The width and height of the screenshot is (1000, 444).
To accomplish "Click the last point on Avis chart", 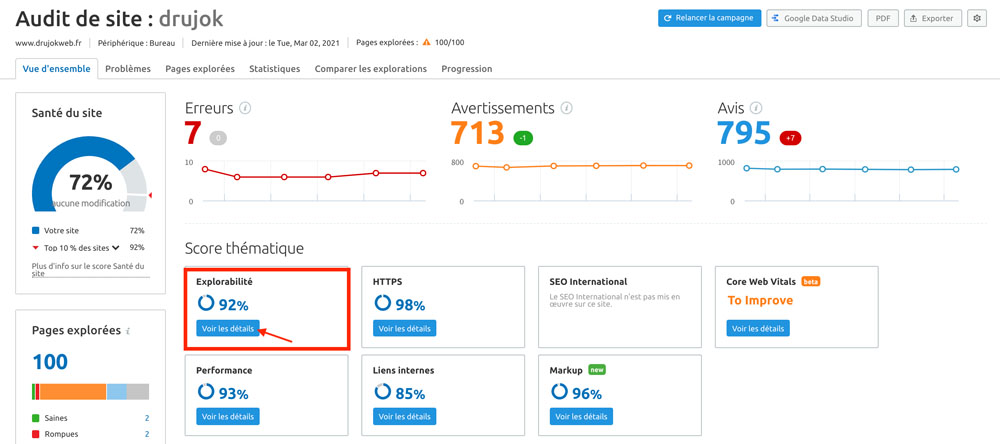I will coord(956,170).
